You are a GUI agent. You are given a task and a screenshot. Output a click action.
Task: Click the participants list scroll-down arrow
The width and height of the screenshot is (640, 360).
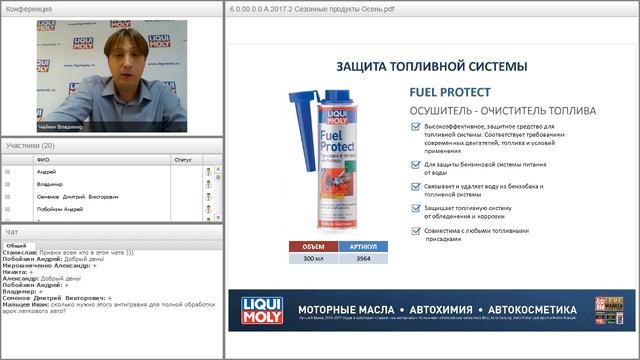[218, 218]
